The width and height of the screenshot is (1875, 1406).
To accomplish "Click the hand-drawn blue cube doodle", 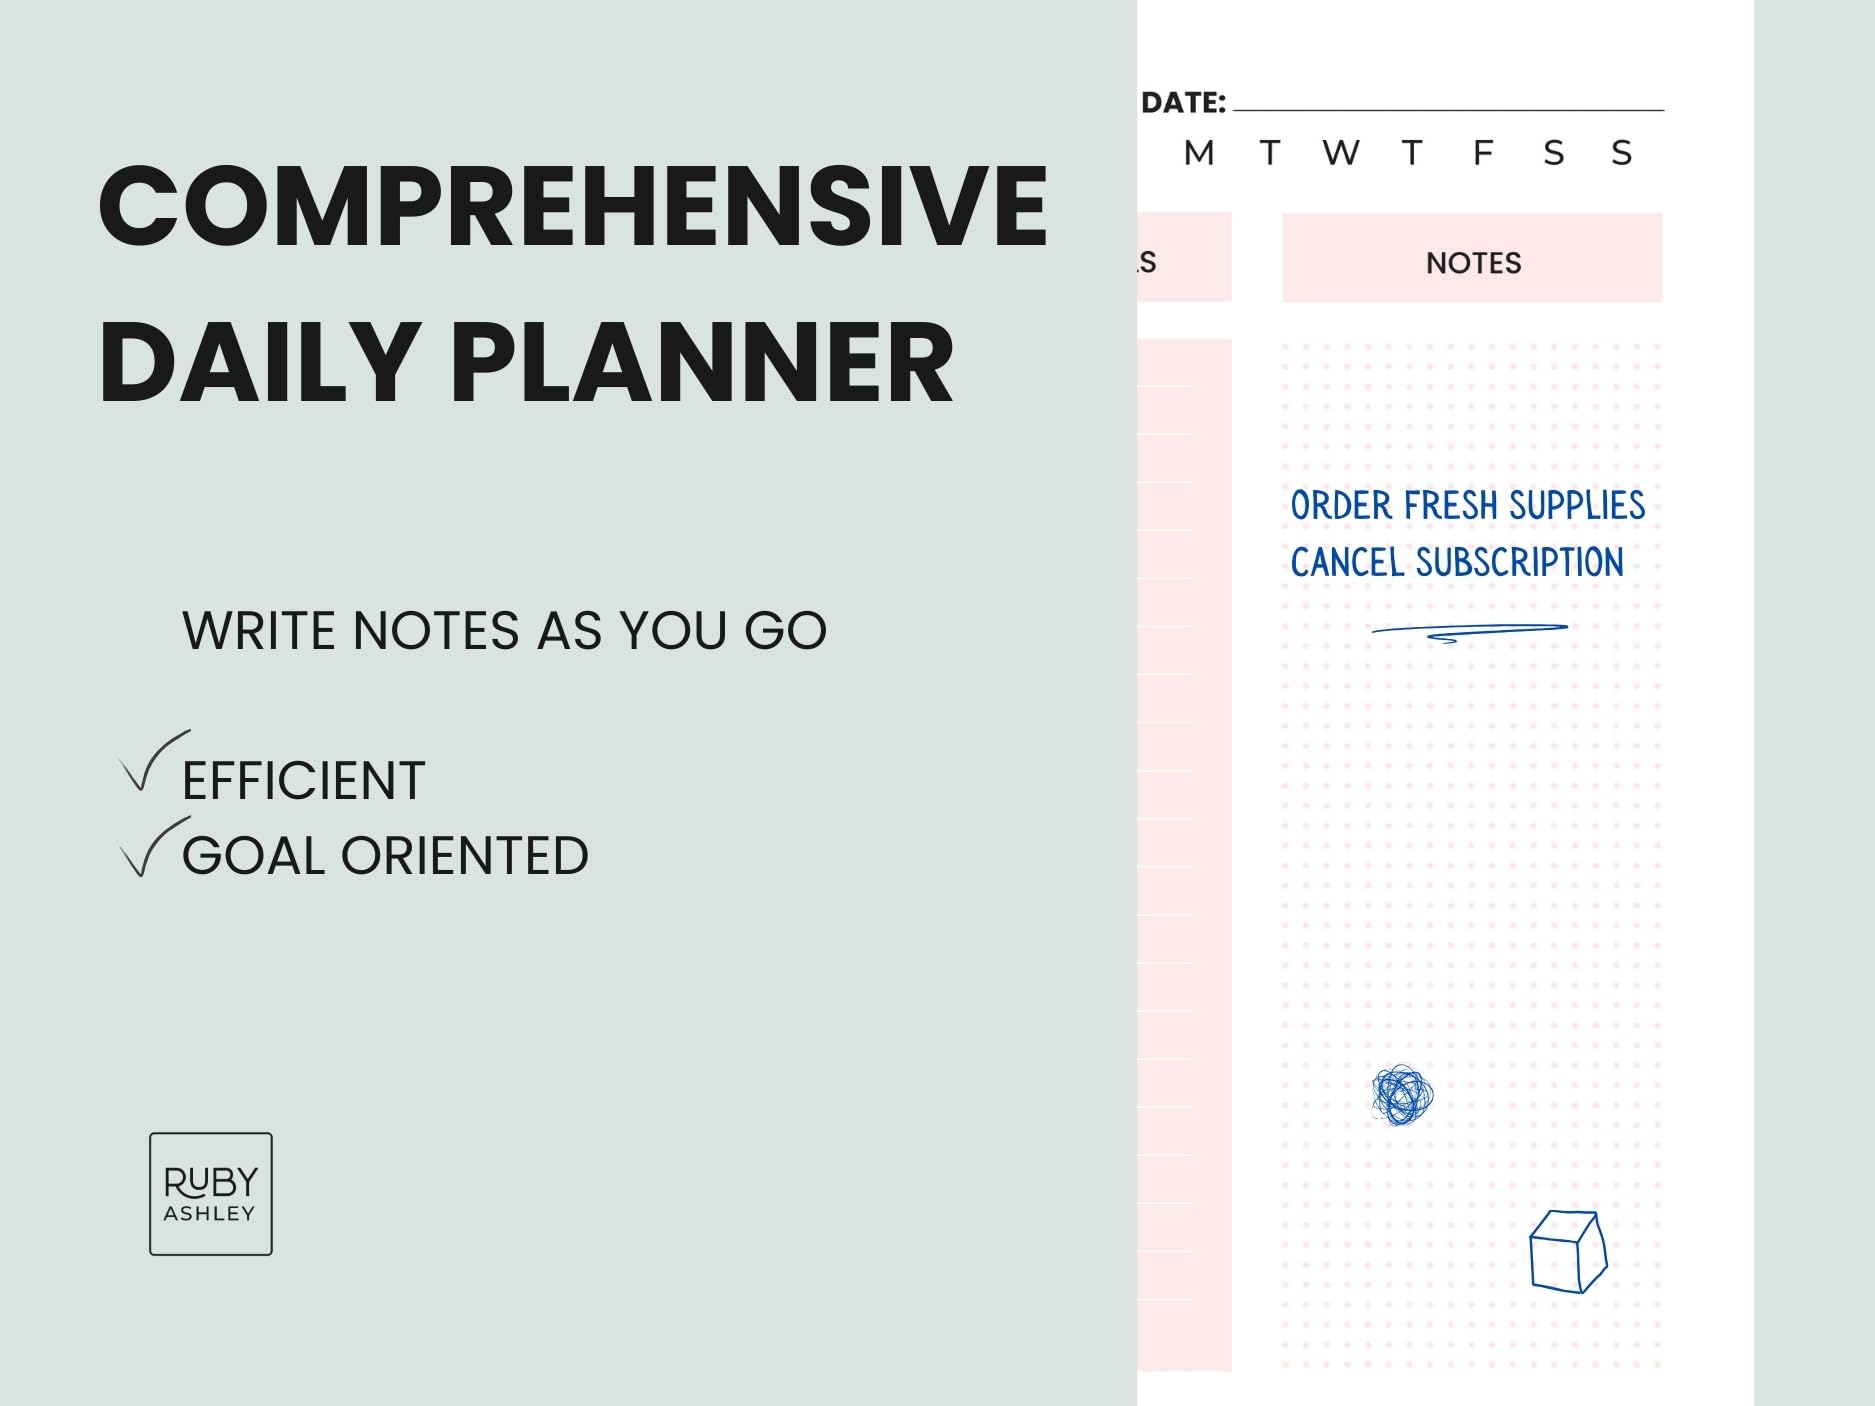I will tap(1567, 1251).
